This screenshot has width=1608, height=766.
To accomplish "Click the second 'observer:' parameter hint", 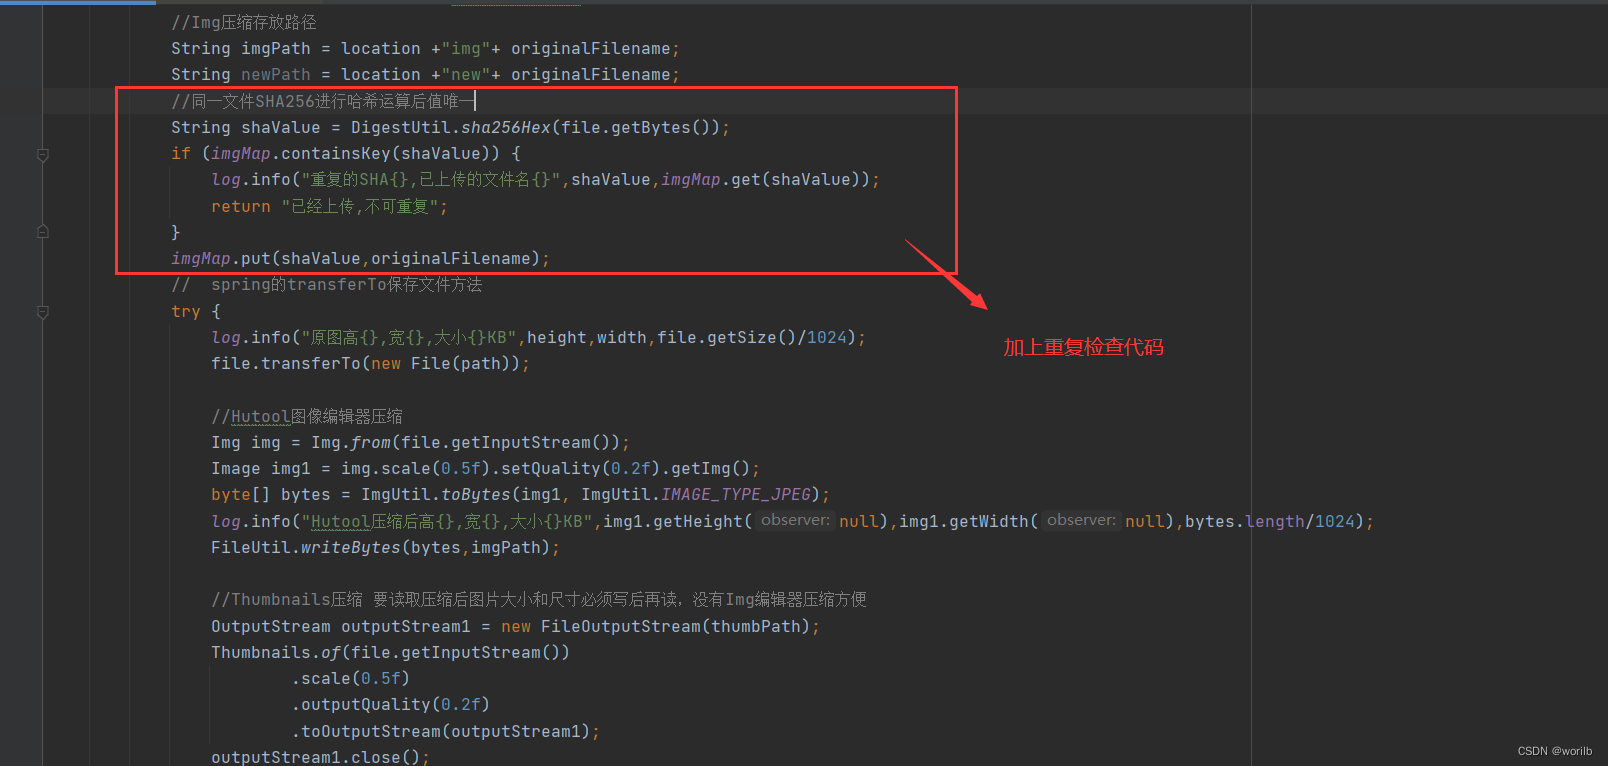I will tap(1081, 520).
